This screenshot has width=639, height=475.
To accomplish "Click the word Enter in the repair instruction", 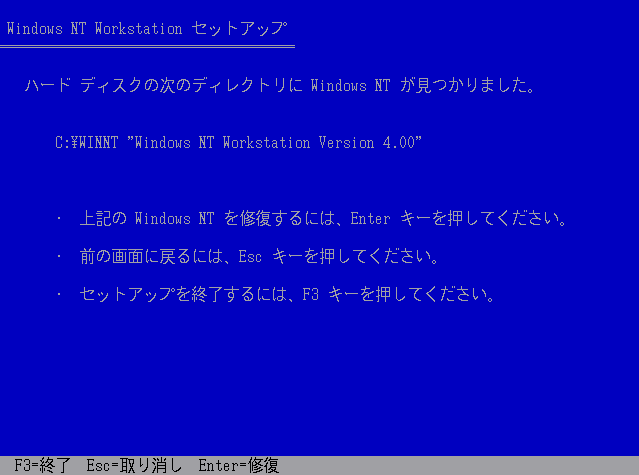I will tap(370, 219).
